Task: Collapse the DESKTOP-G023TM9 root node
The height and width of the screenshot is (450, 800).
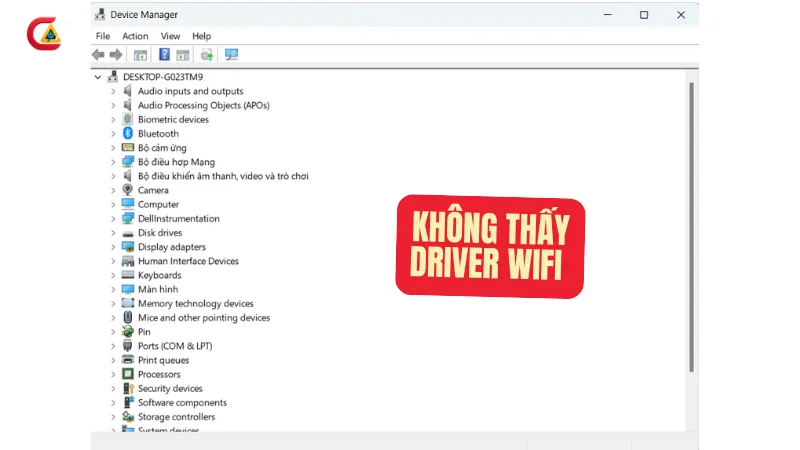Action: [x=97, y=77]
